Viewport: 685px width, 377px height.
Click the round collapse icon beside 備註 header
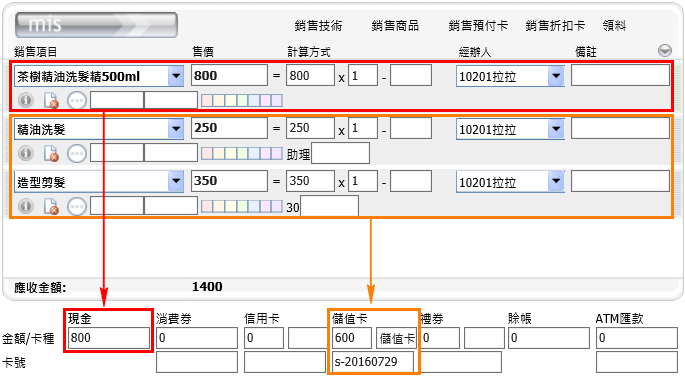click(x=665, y=51)
